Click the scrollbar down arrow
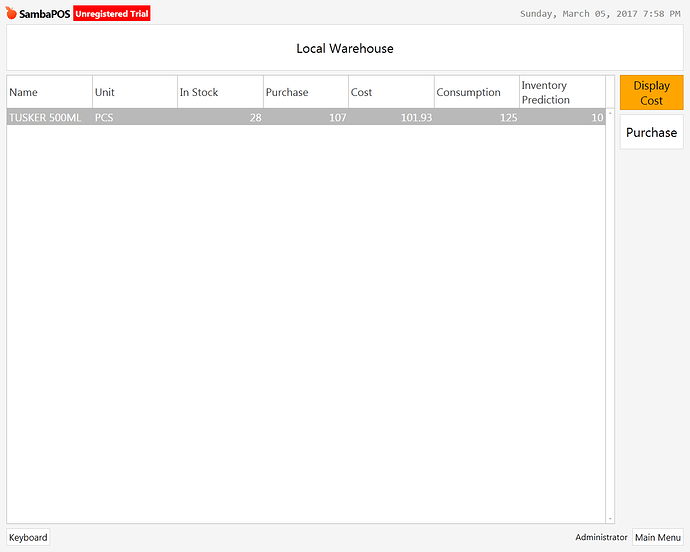Image resolution: width=690 pixels, height=552 pixels. click(x=610, y=518)
